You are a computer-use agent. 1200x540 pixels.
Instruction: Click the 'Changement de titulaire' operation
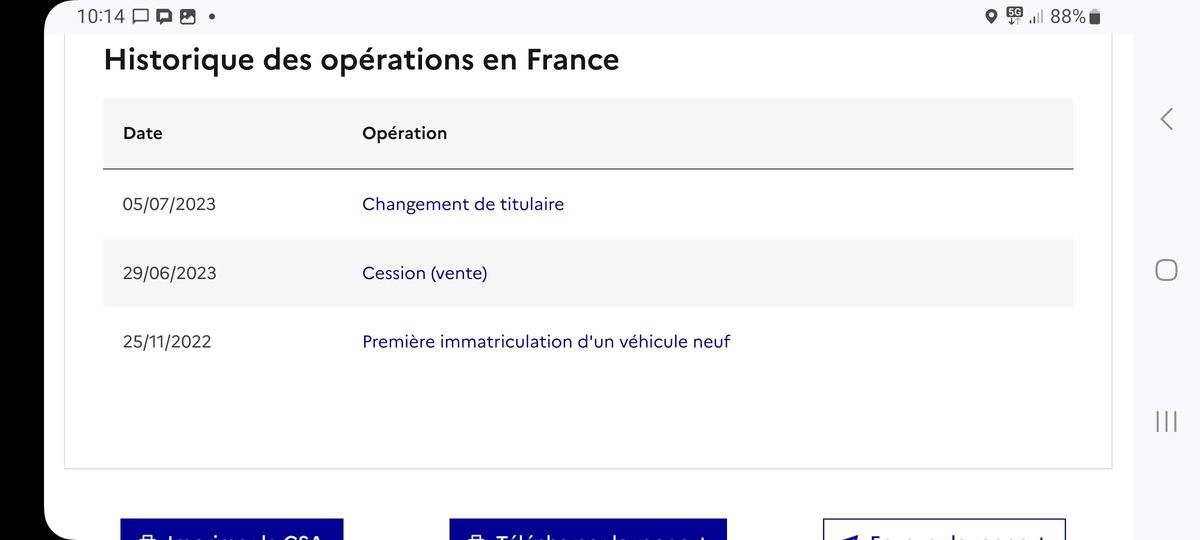[x=463, y=204]
